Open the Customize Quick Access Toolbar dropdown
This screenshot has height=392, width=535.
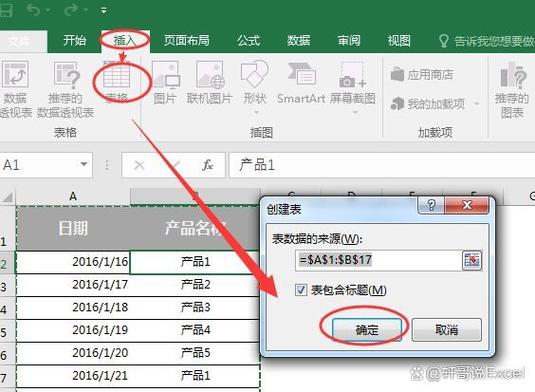click(104, 11)
